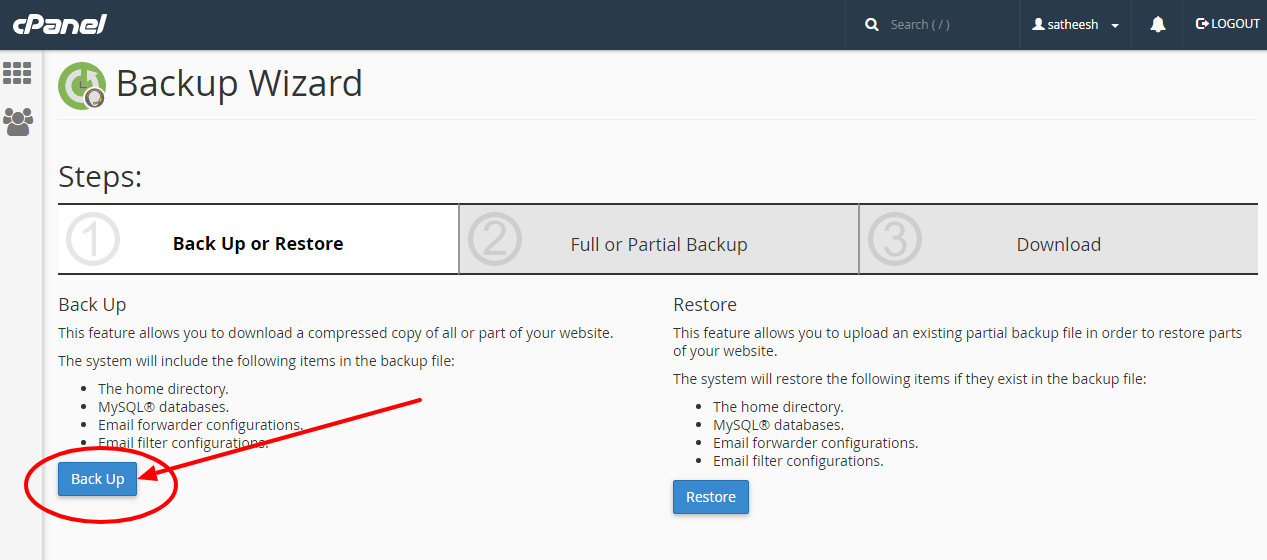The image size is (1267, 560).
Task: Click the cPanel logo
Action: coord(59,24)
